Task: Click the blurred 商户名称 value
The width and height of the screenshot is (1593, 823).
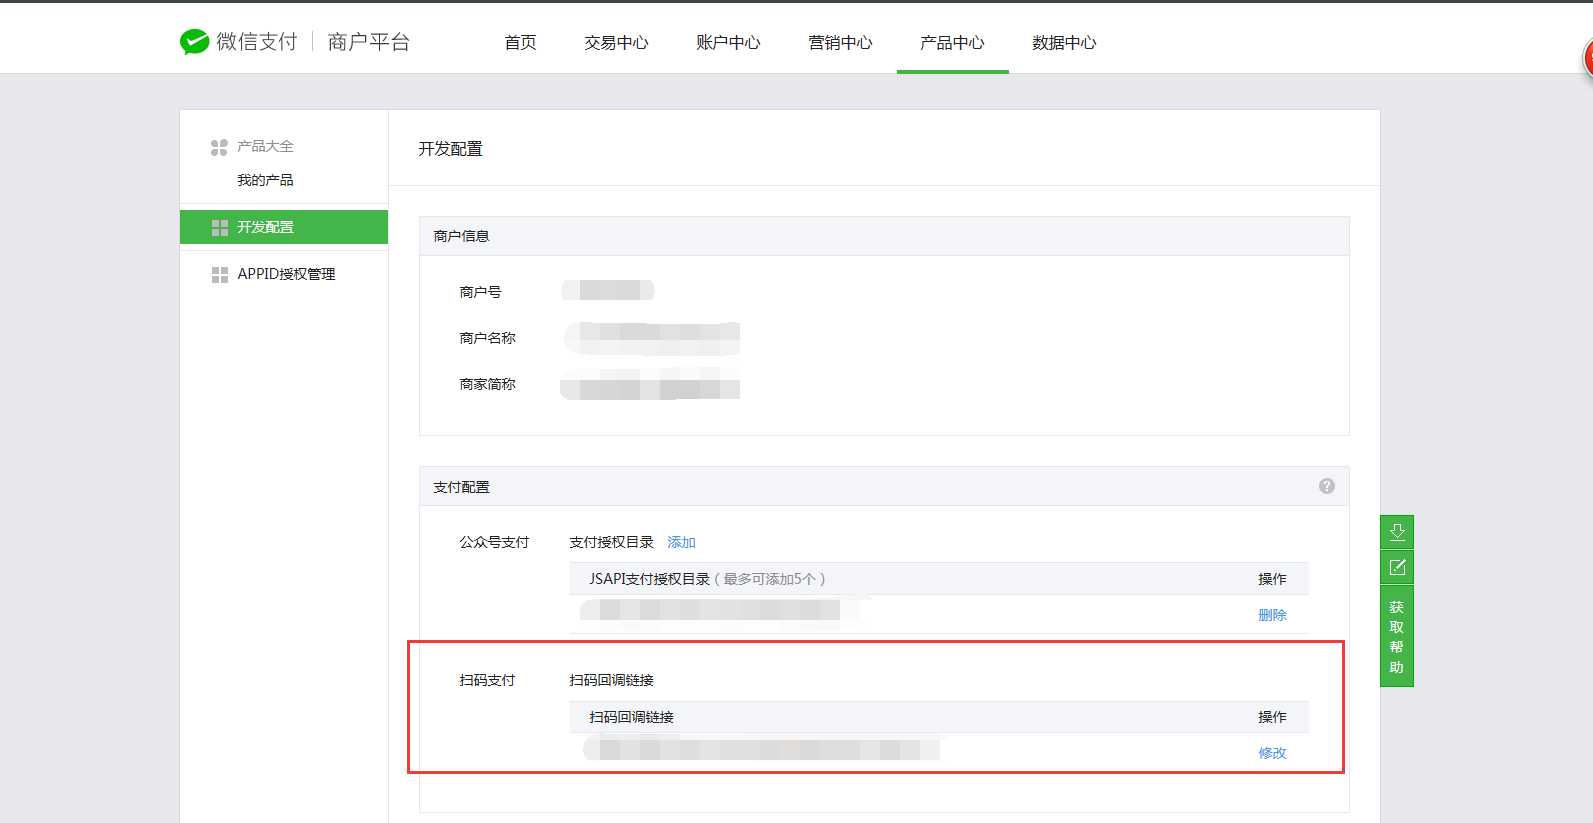Action: point(652,338)
